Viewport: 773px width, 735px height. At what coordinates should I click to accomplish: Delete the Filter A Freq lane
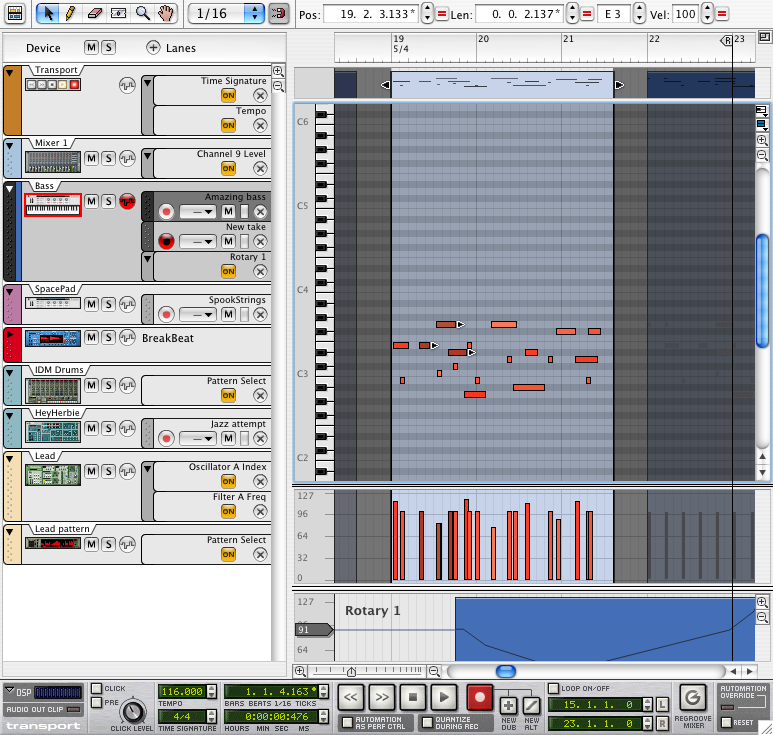click(260, 511)
